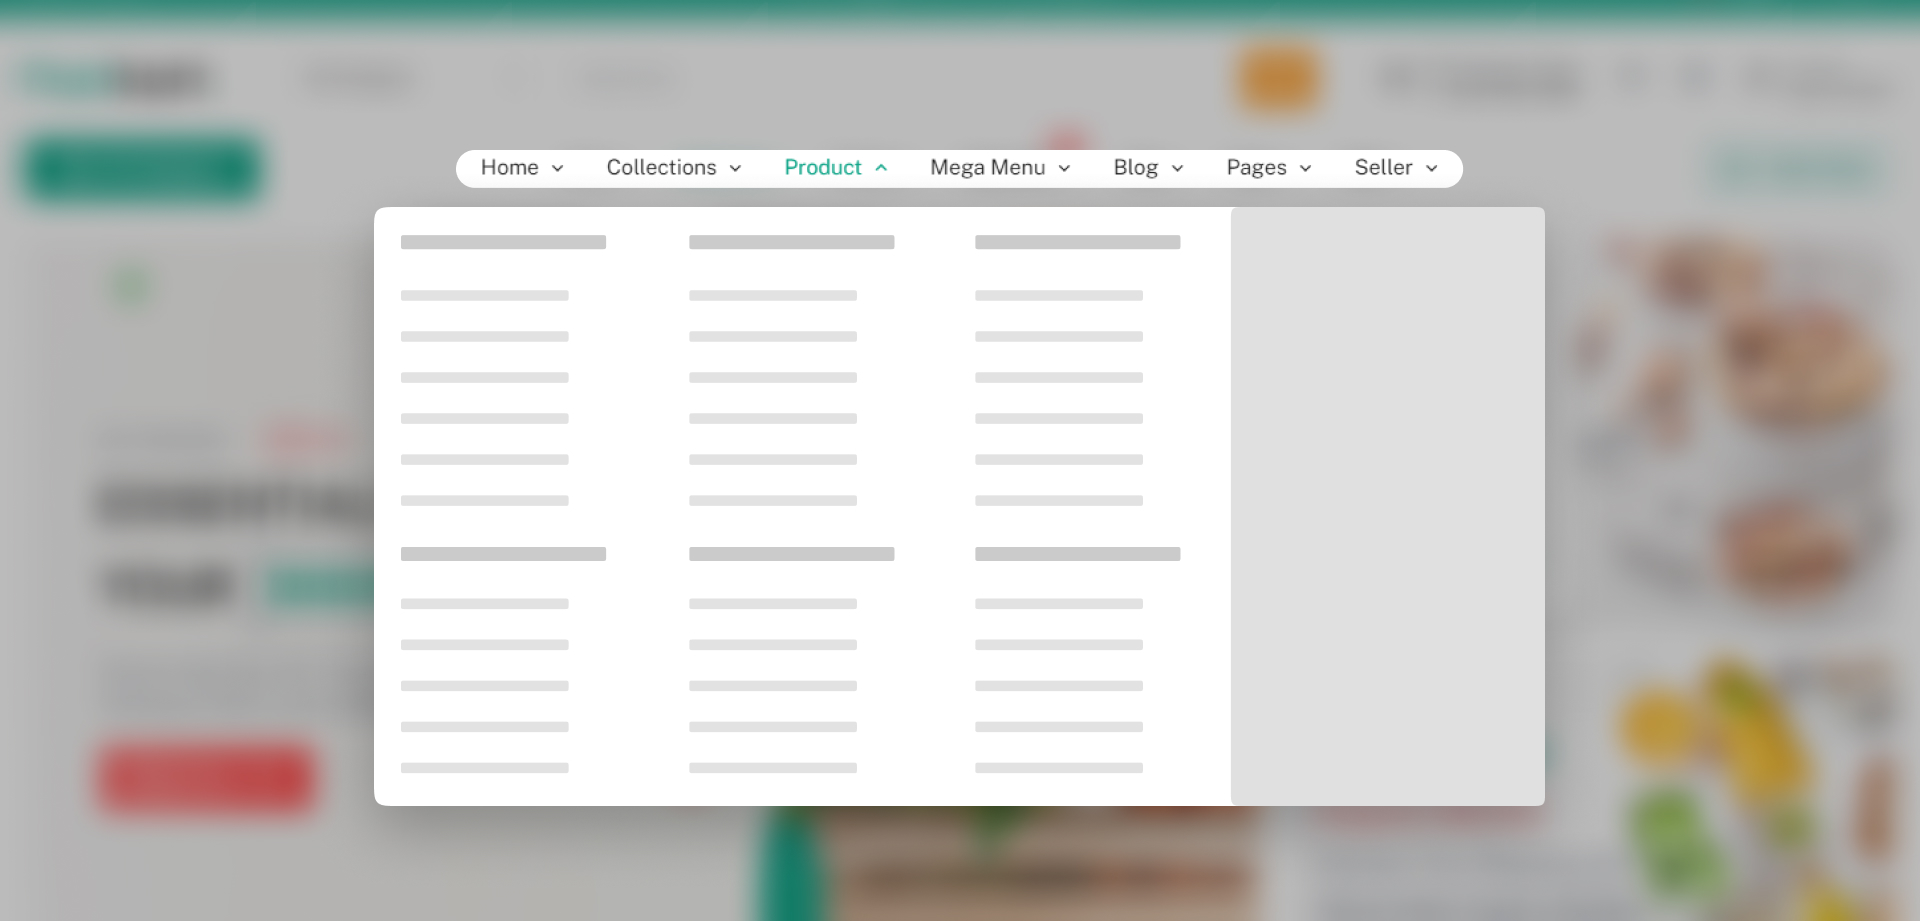The width and height of the screenshot is (1920, 921).
Task: Expand the Seller chevron arrow
Action: [x=1432, y=169]
